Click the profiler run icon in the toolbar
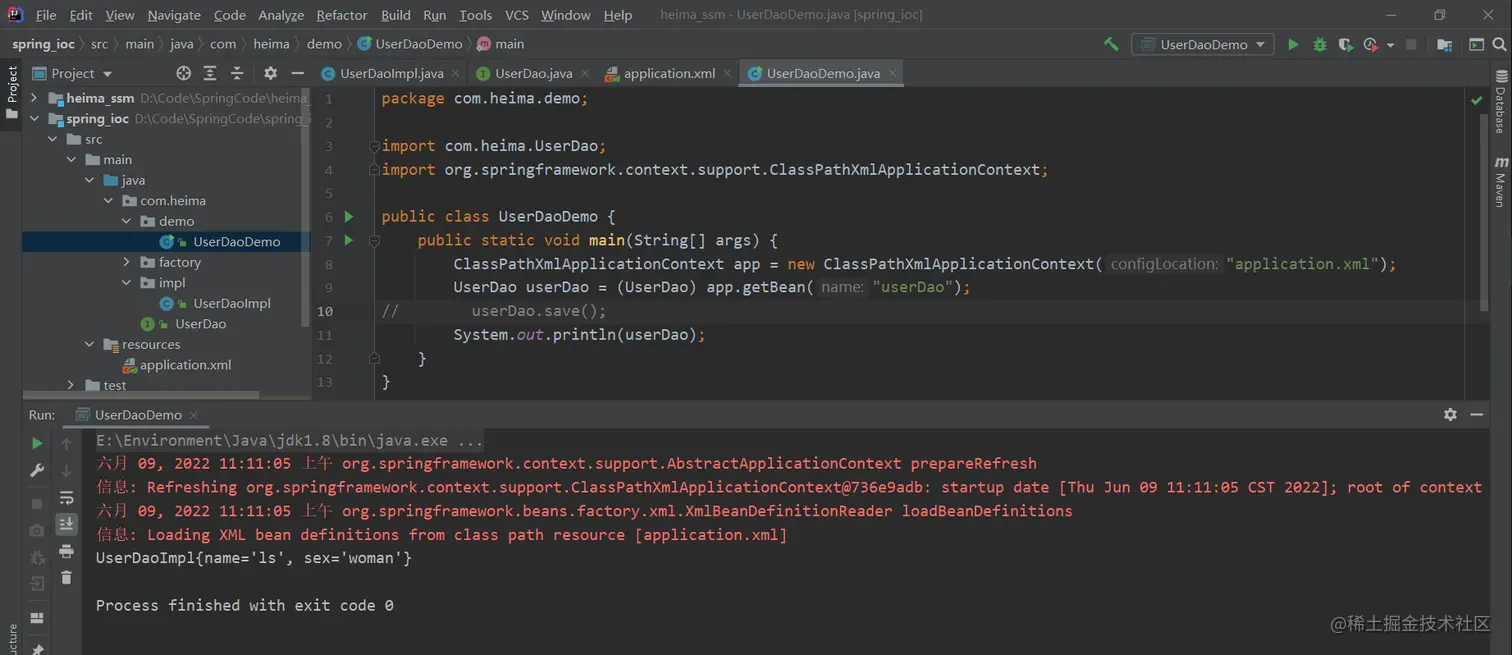 click(x=1371, y=44)
